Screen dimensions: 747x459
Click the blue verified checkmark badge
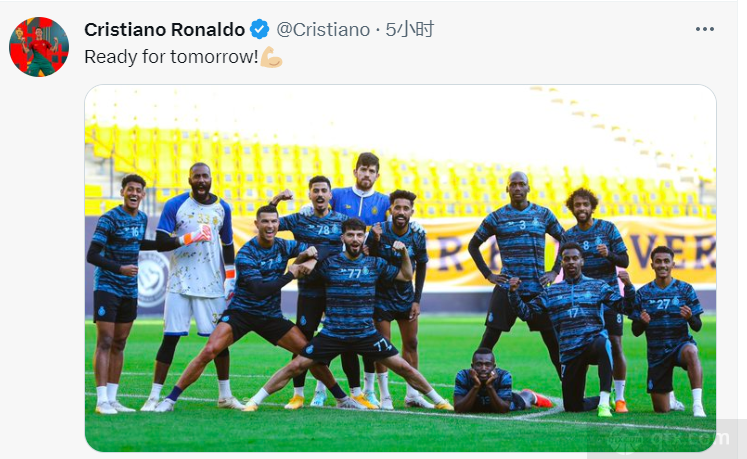point(259,30)
